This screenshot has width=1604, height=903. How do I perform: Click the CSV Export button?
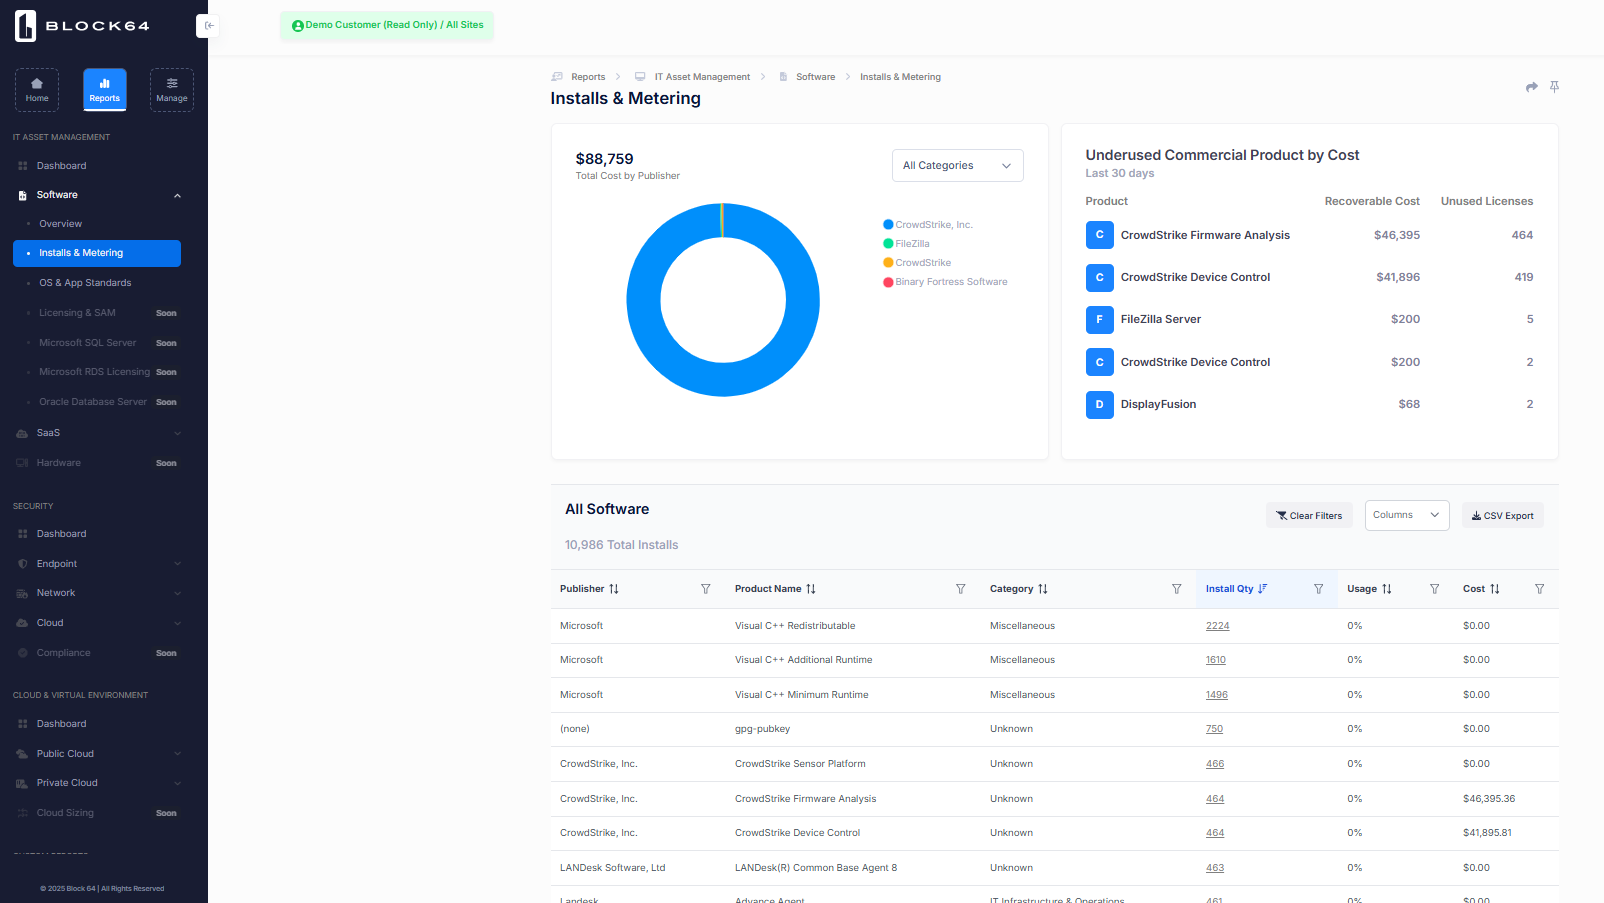pyautogui.click(x=1502, y=515)
